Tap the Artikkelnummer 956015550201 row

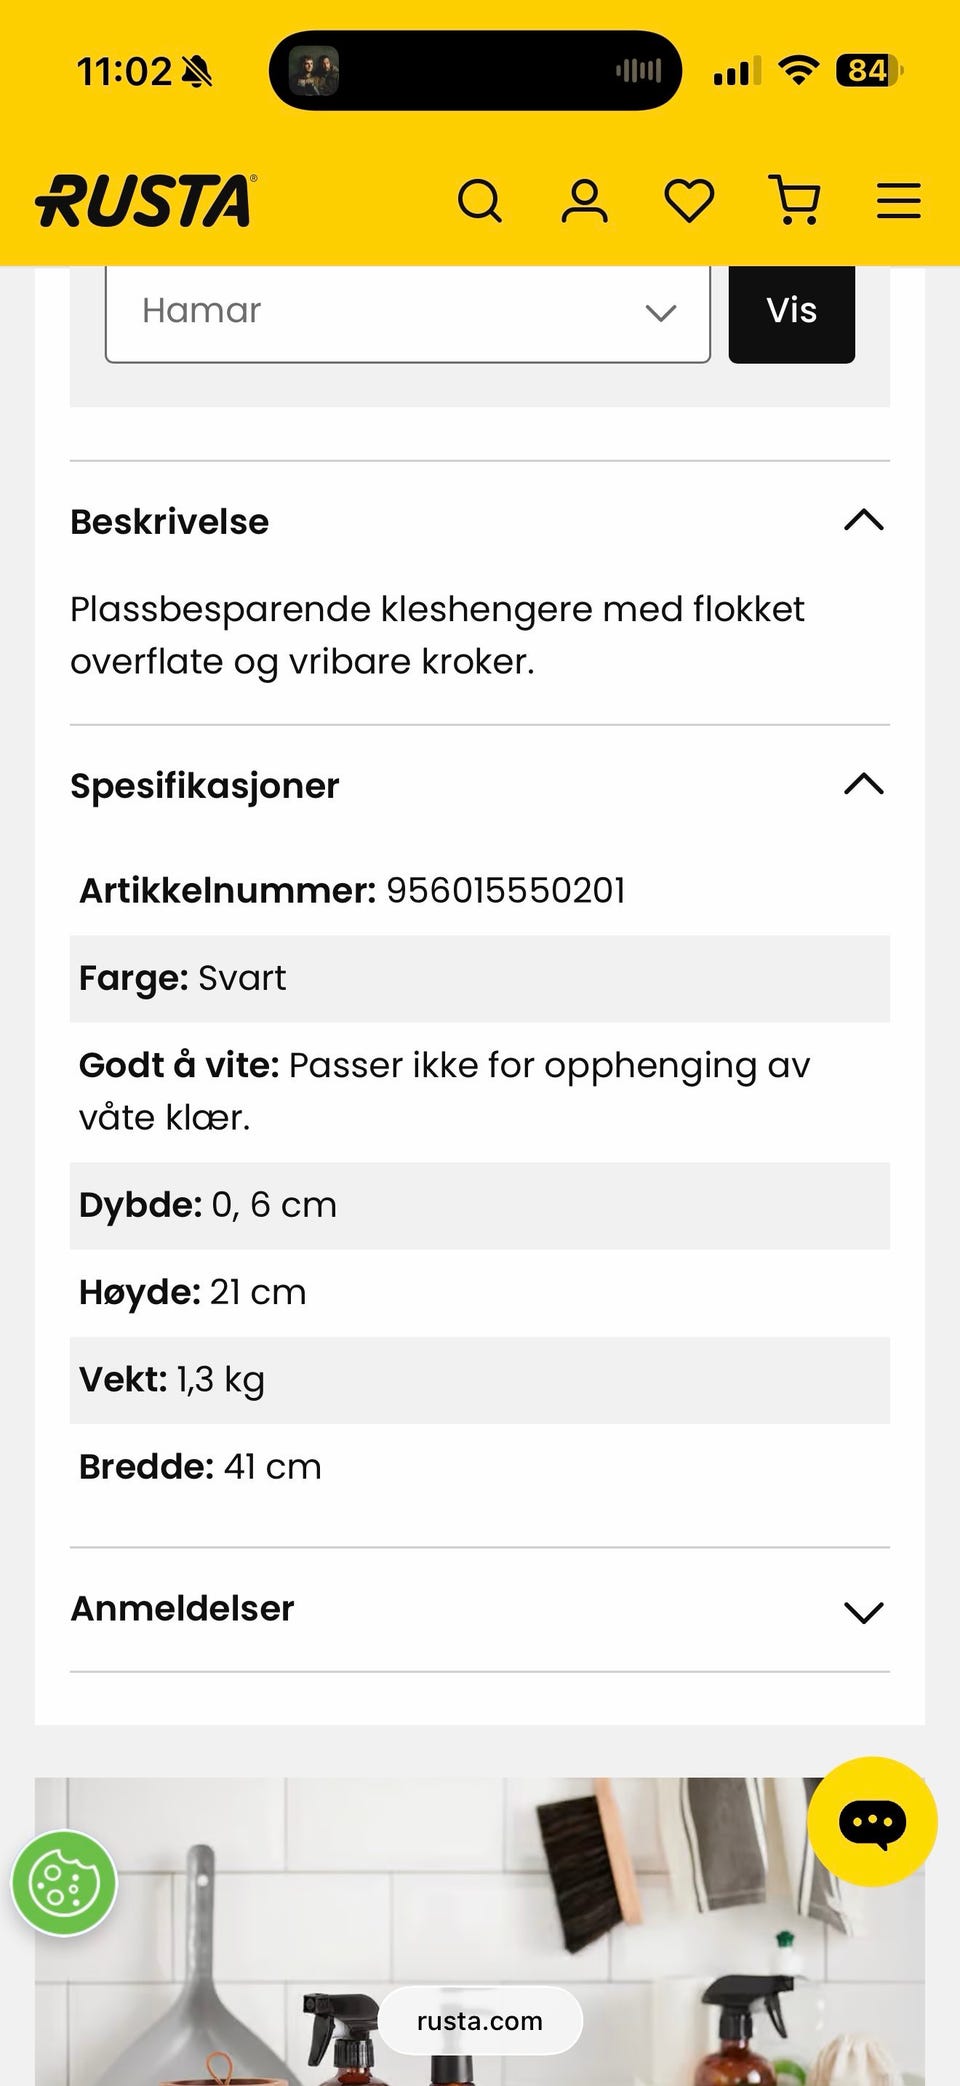coord(353,890)
